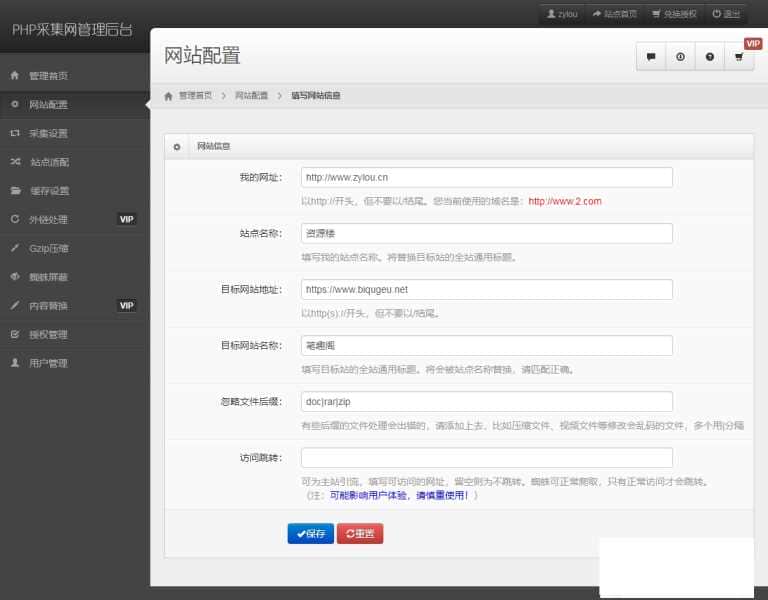
Task: Open 站点适配 sidebar item
Action: 74,162
